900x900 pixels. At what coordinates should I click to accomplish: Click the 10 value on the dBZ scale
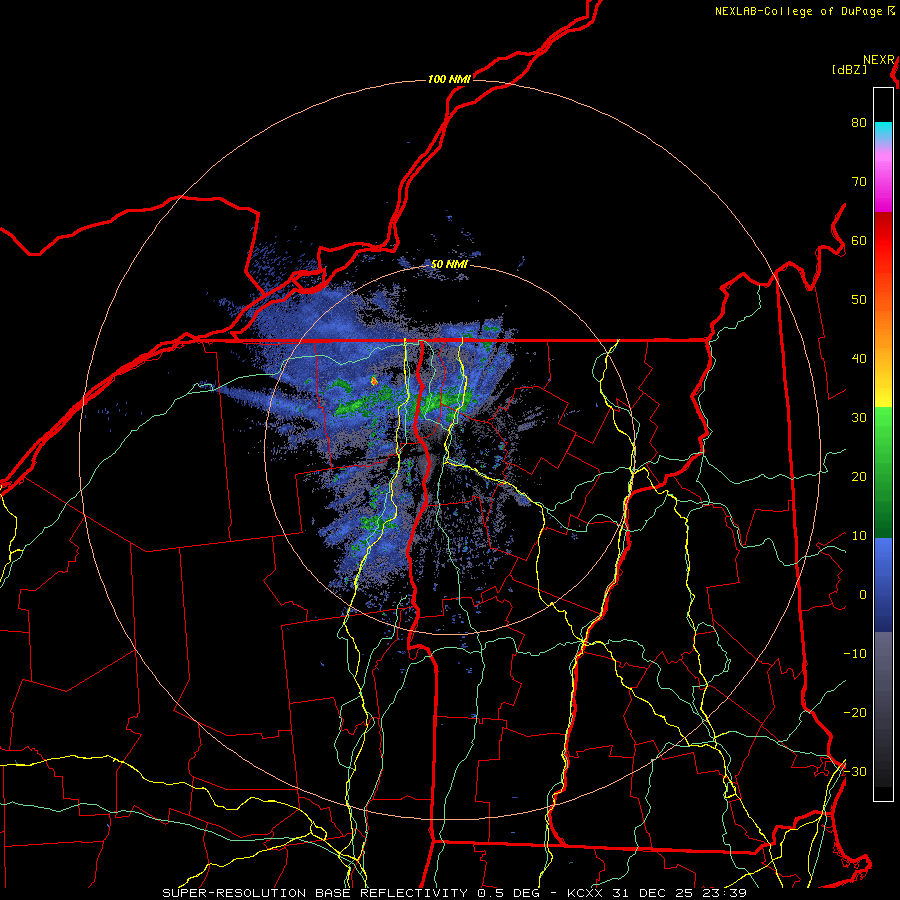click(859, 536)
